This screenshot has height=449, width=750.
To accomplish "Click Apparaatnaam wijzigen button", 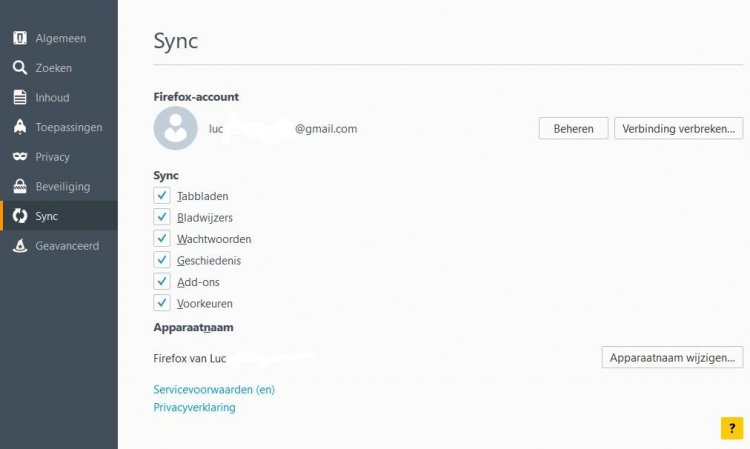I will pyautogui.click(x=673, y=357).
